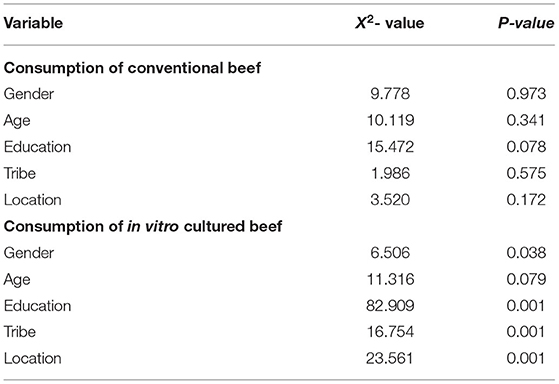Click the Location value 23.561
This screenshot has height=384, width=559.
390,358
